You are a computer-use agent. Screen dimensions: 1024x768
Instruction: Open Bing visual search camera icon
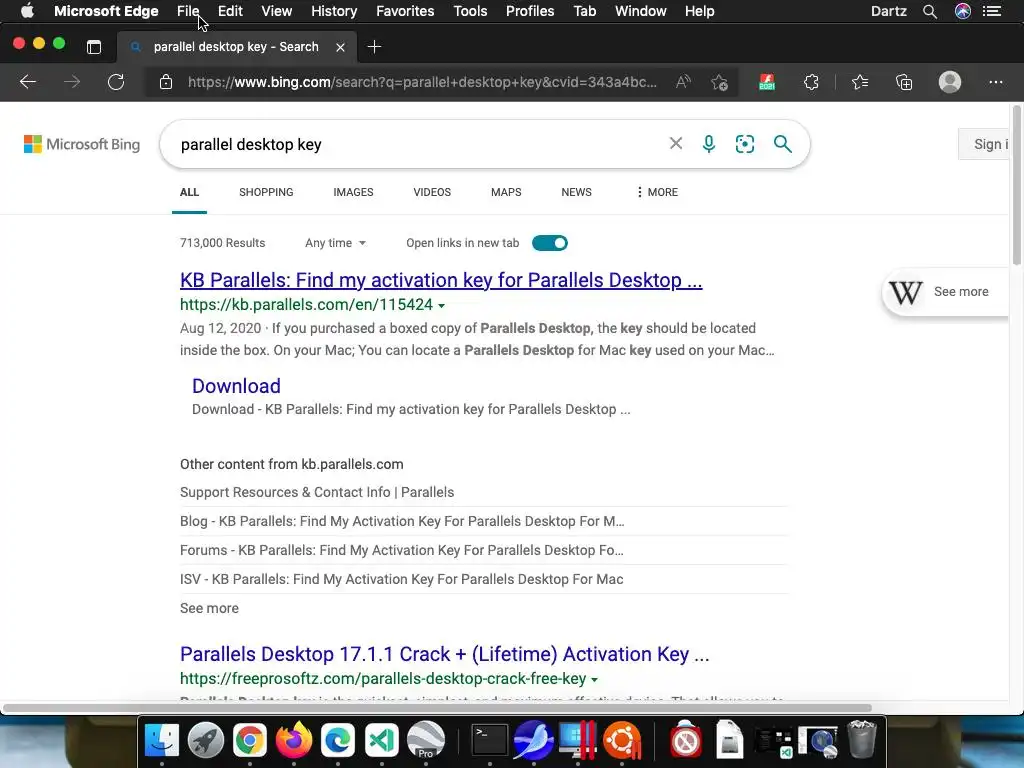click(744, 144)
